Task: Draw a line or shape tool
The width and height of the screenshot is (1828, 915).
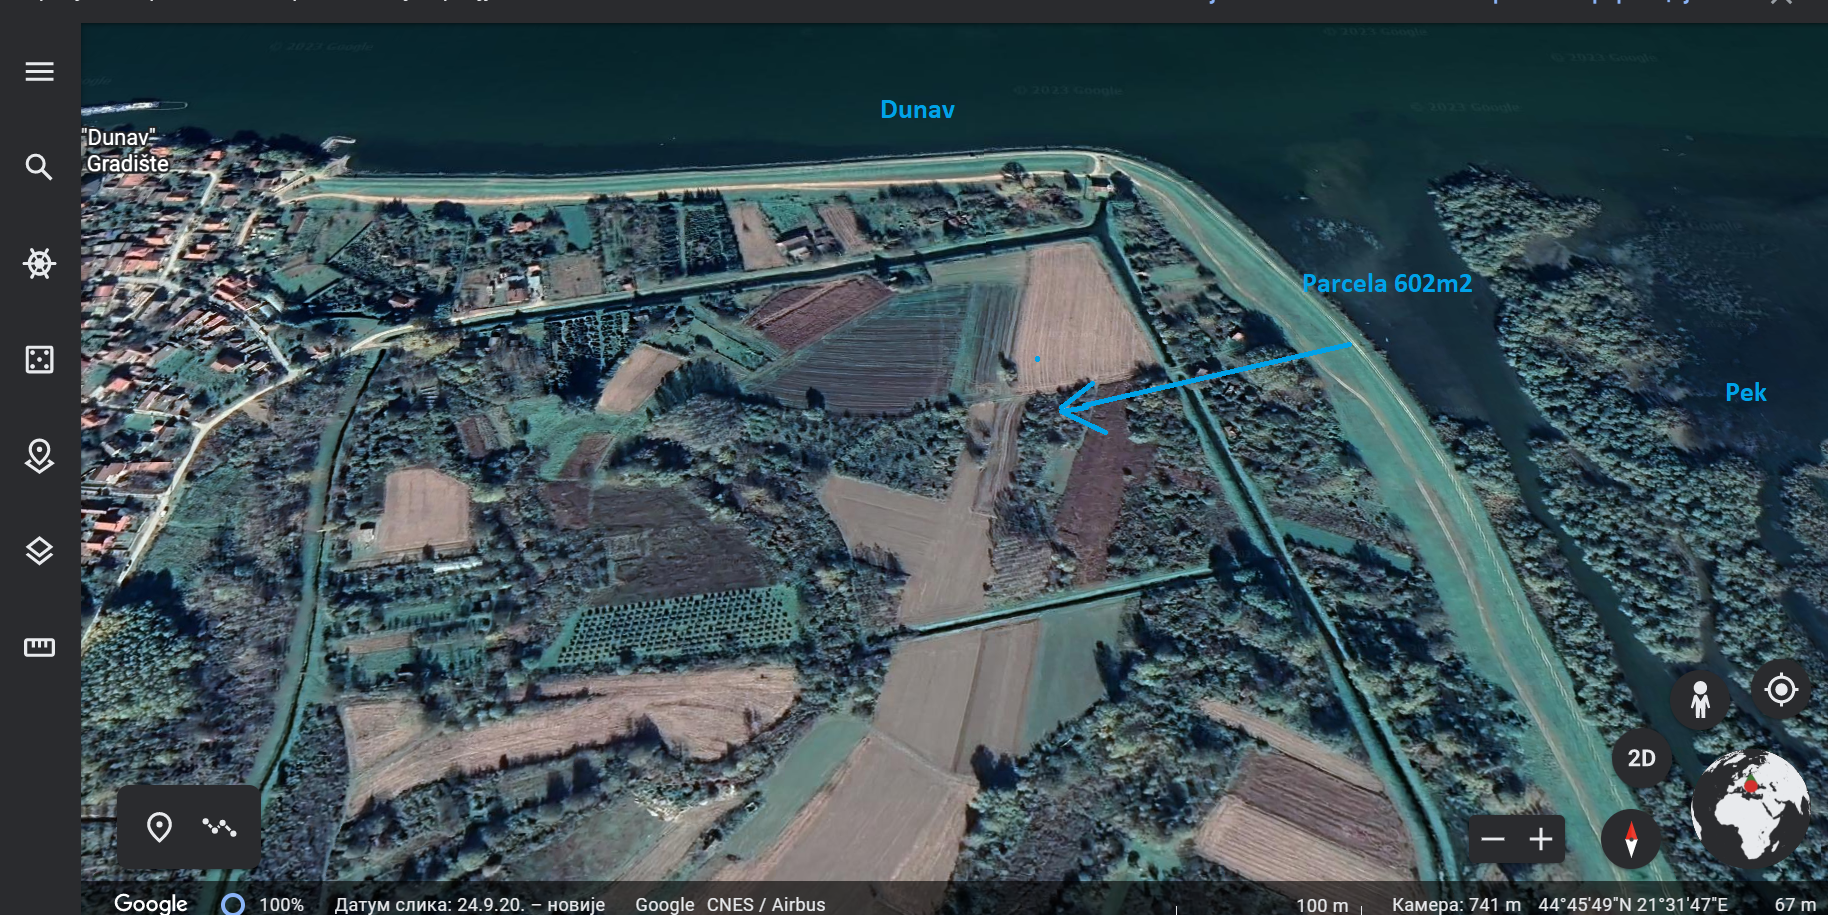Action: 219,827
